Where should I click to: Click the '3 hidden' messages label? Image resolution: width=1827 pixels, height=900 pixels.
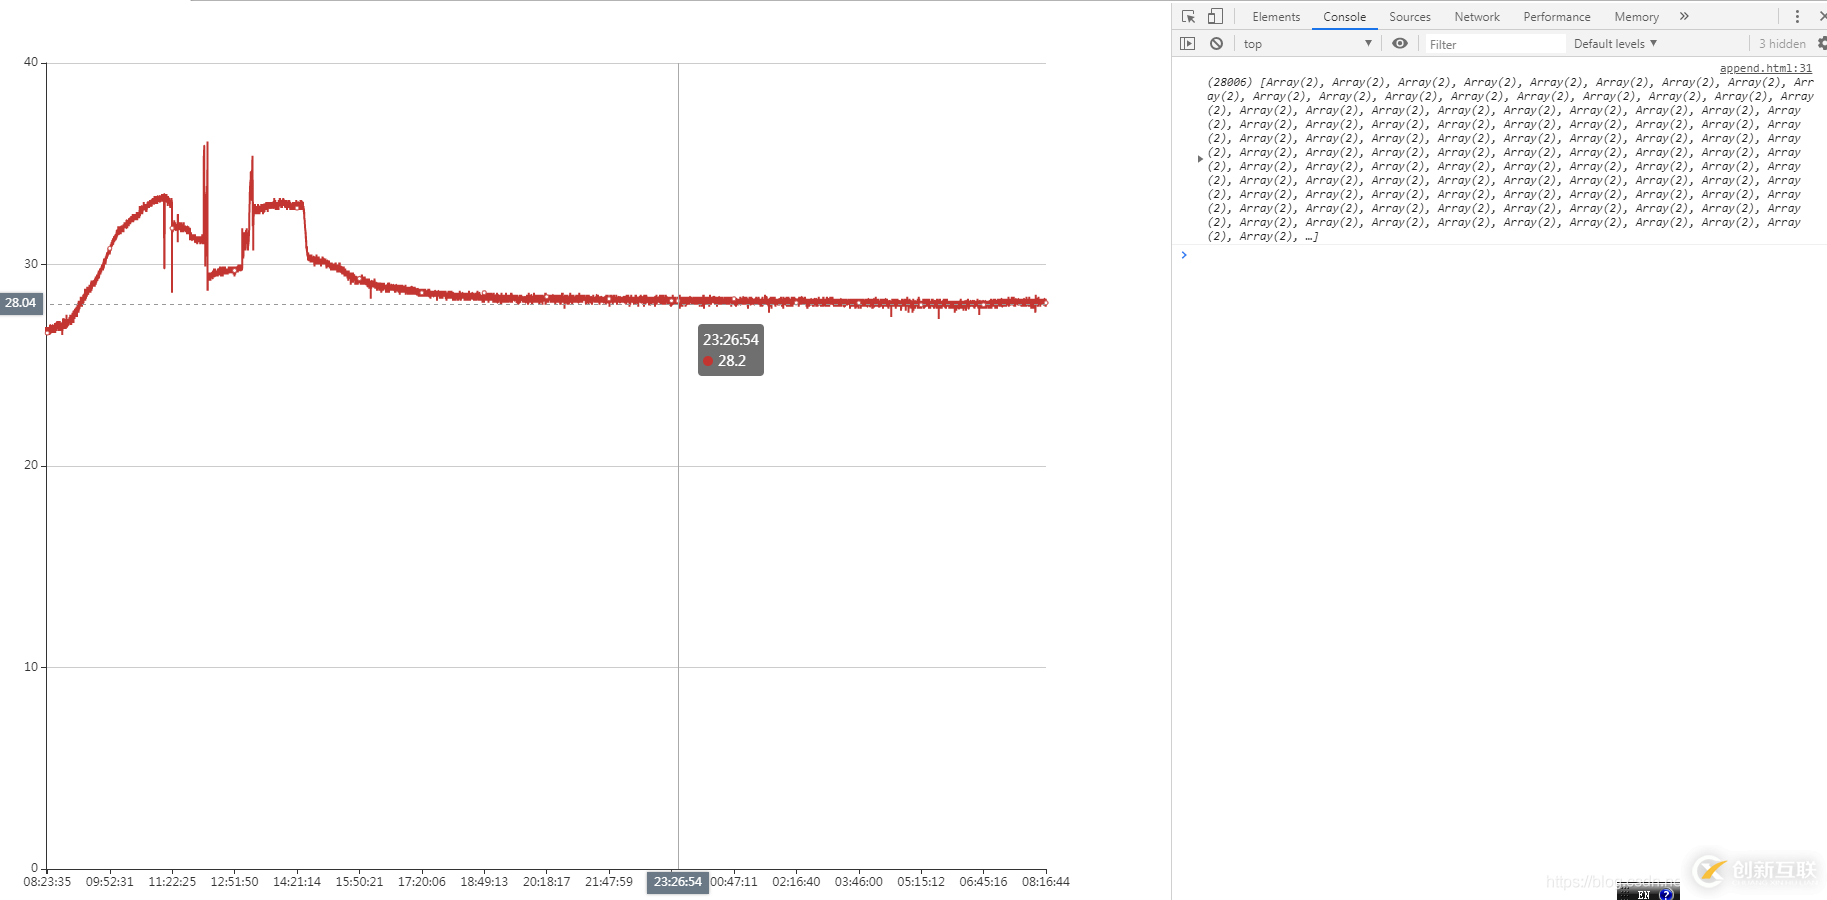1782,44
